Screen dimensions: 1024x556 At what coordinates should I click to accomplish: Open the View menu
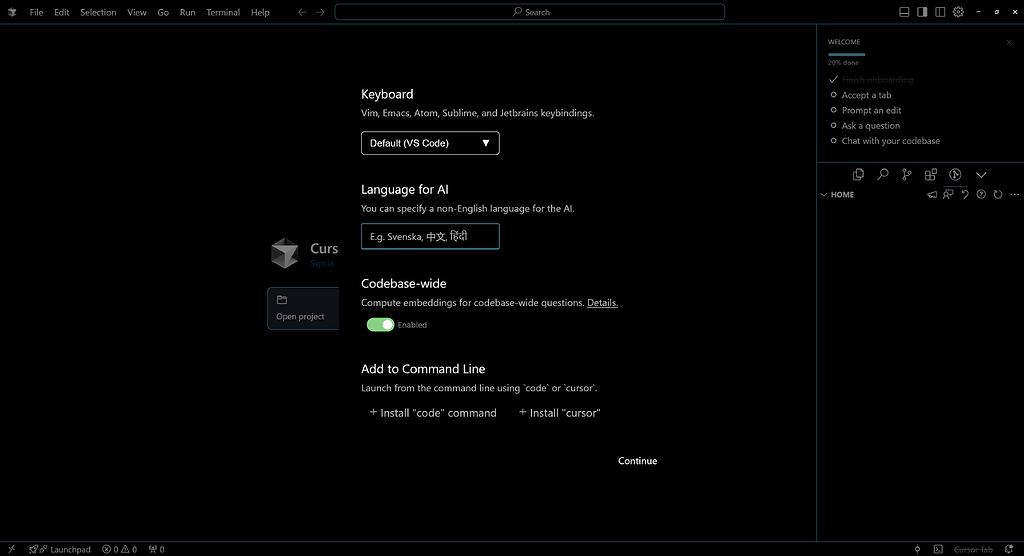(136, 12)
